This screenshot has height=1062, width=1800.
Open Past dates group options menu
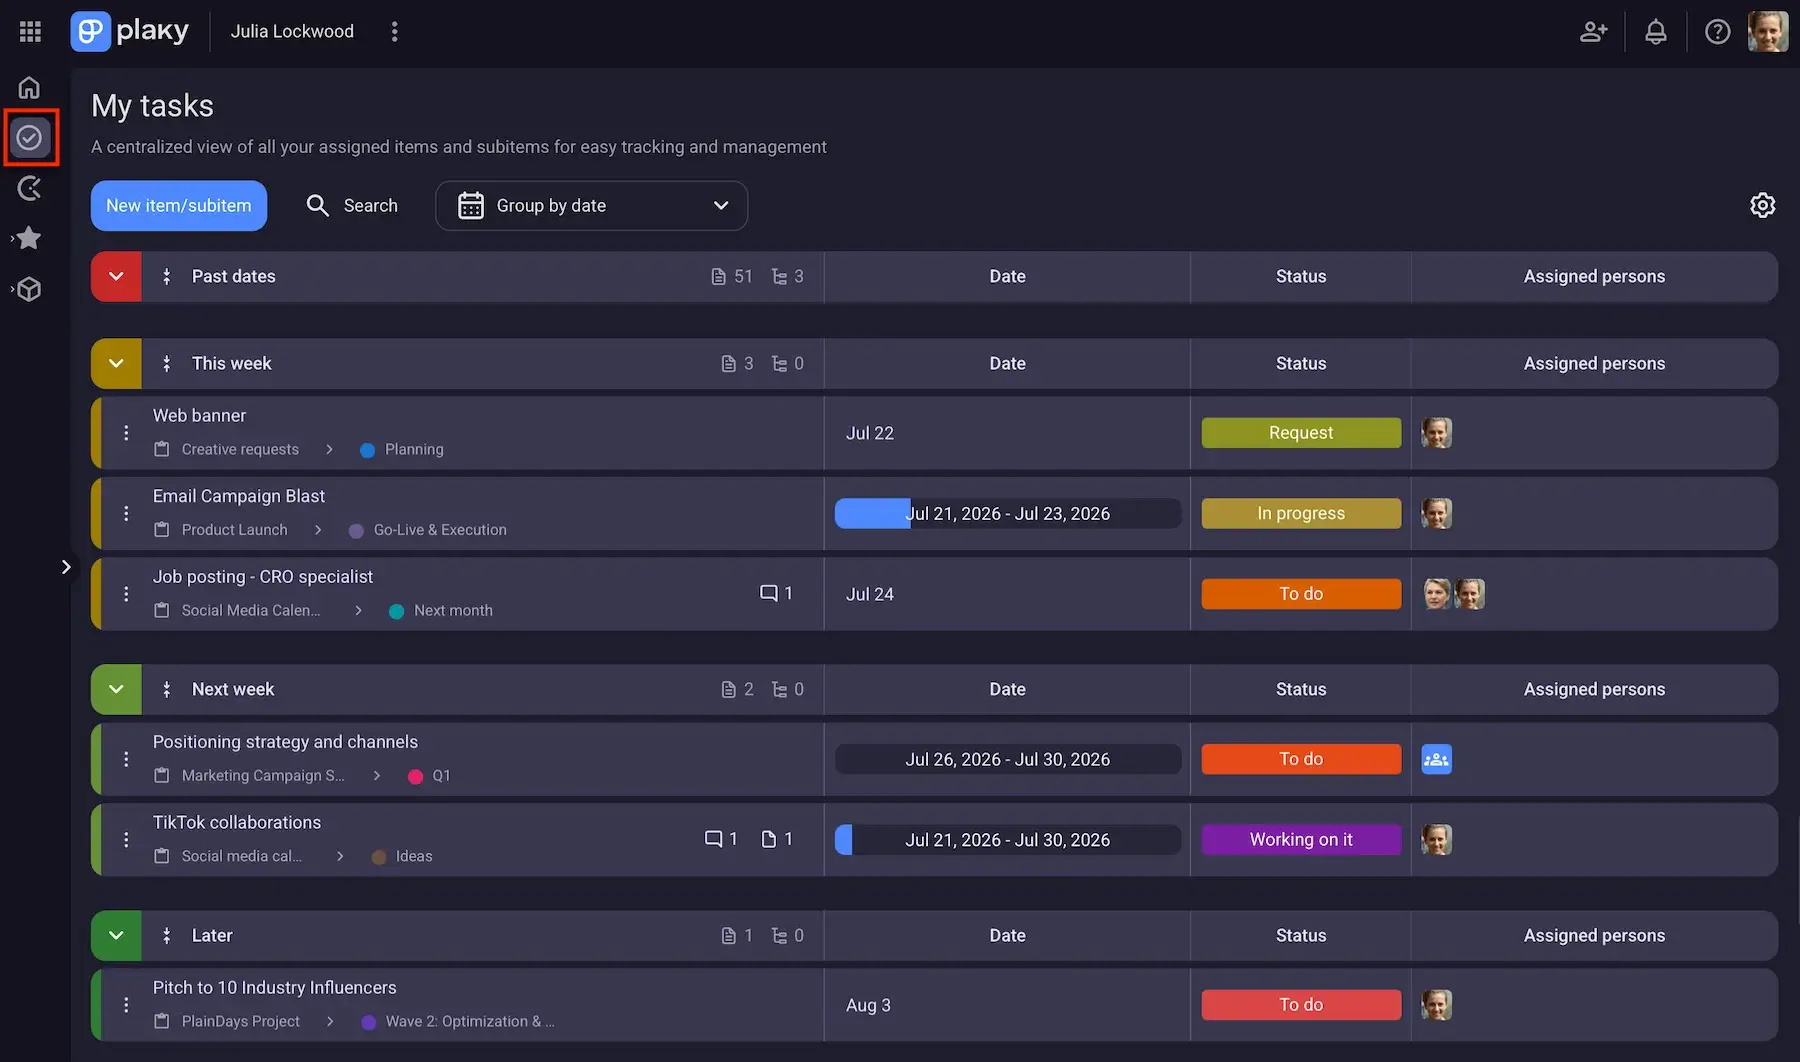[167, 276]
